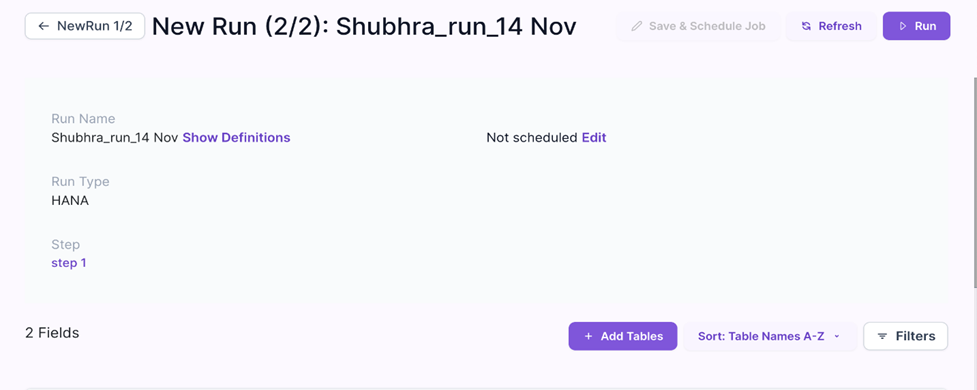The height and width of the screenshot is (390, 977).
Task: Open the step 1 link
Action: point(69,263)
